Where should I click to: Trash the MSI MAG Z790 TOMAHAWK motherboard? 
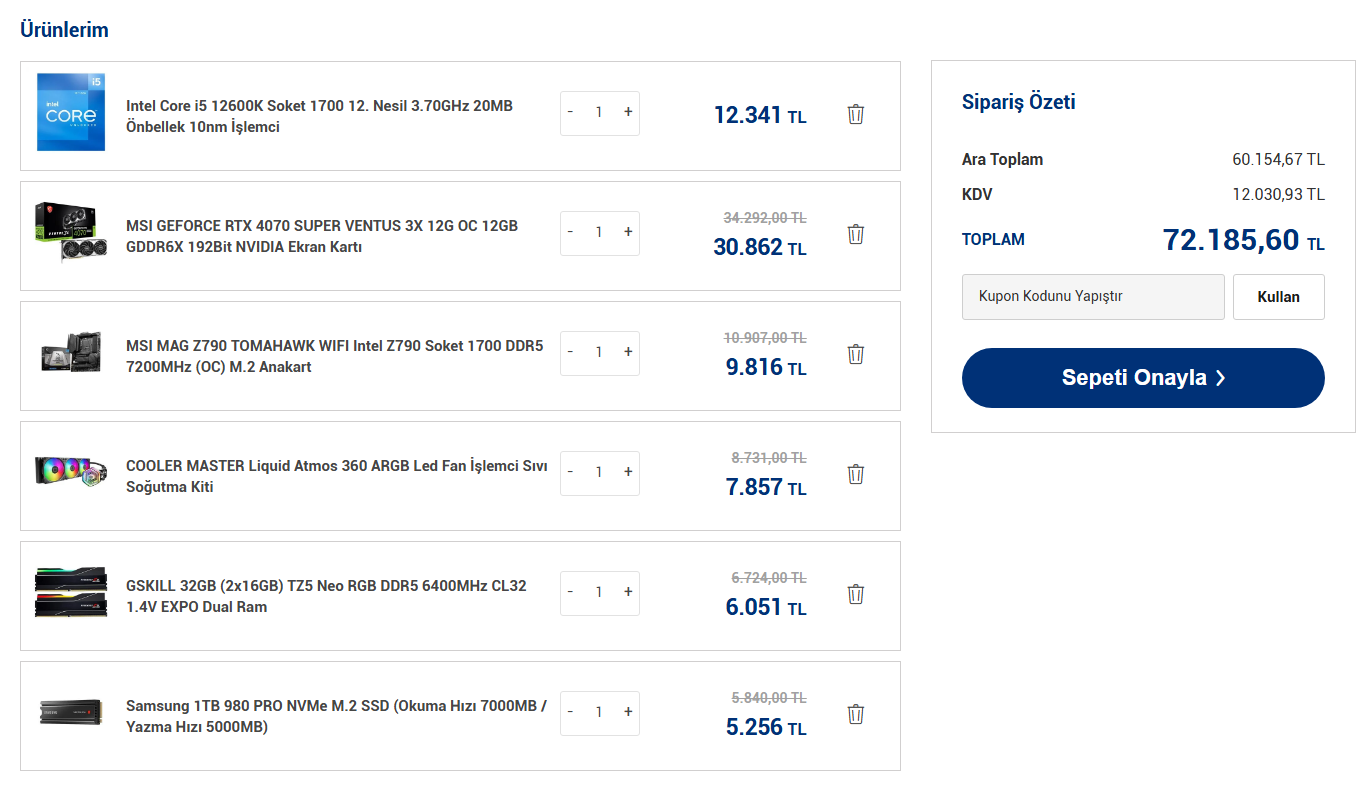click(x=855, y=354)
